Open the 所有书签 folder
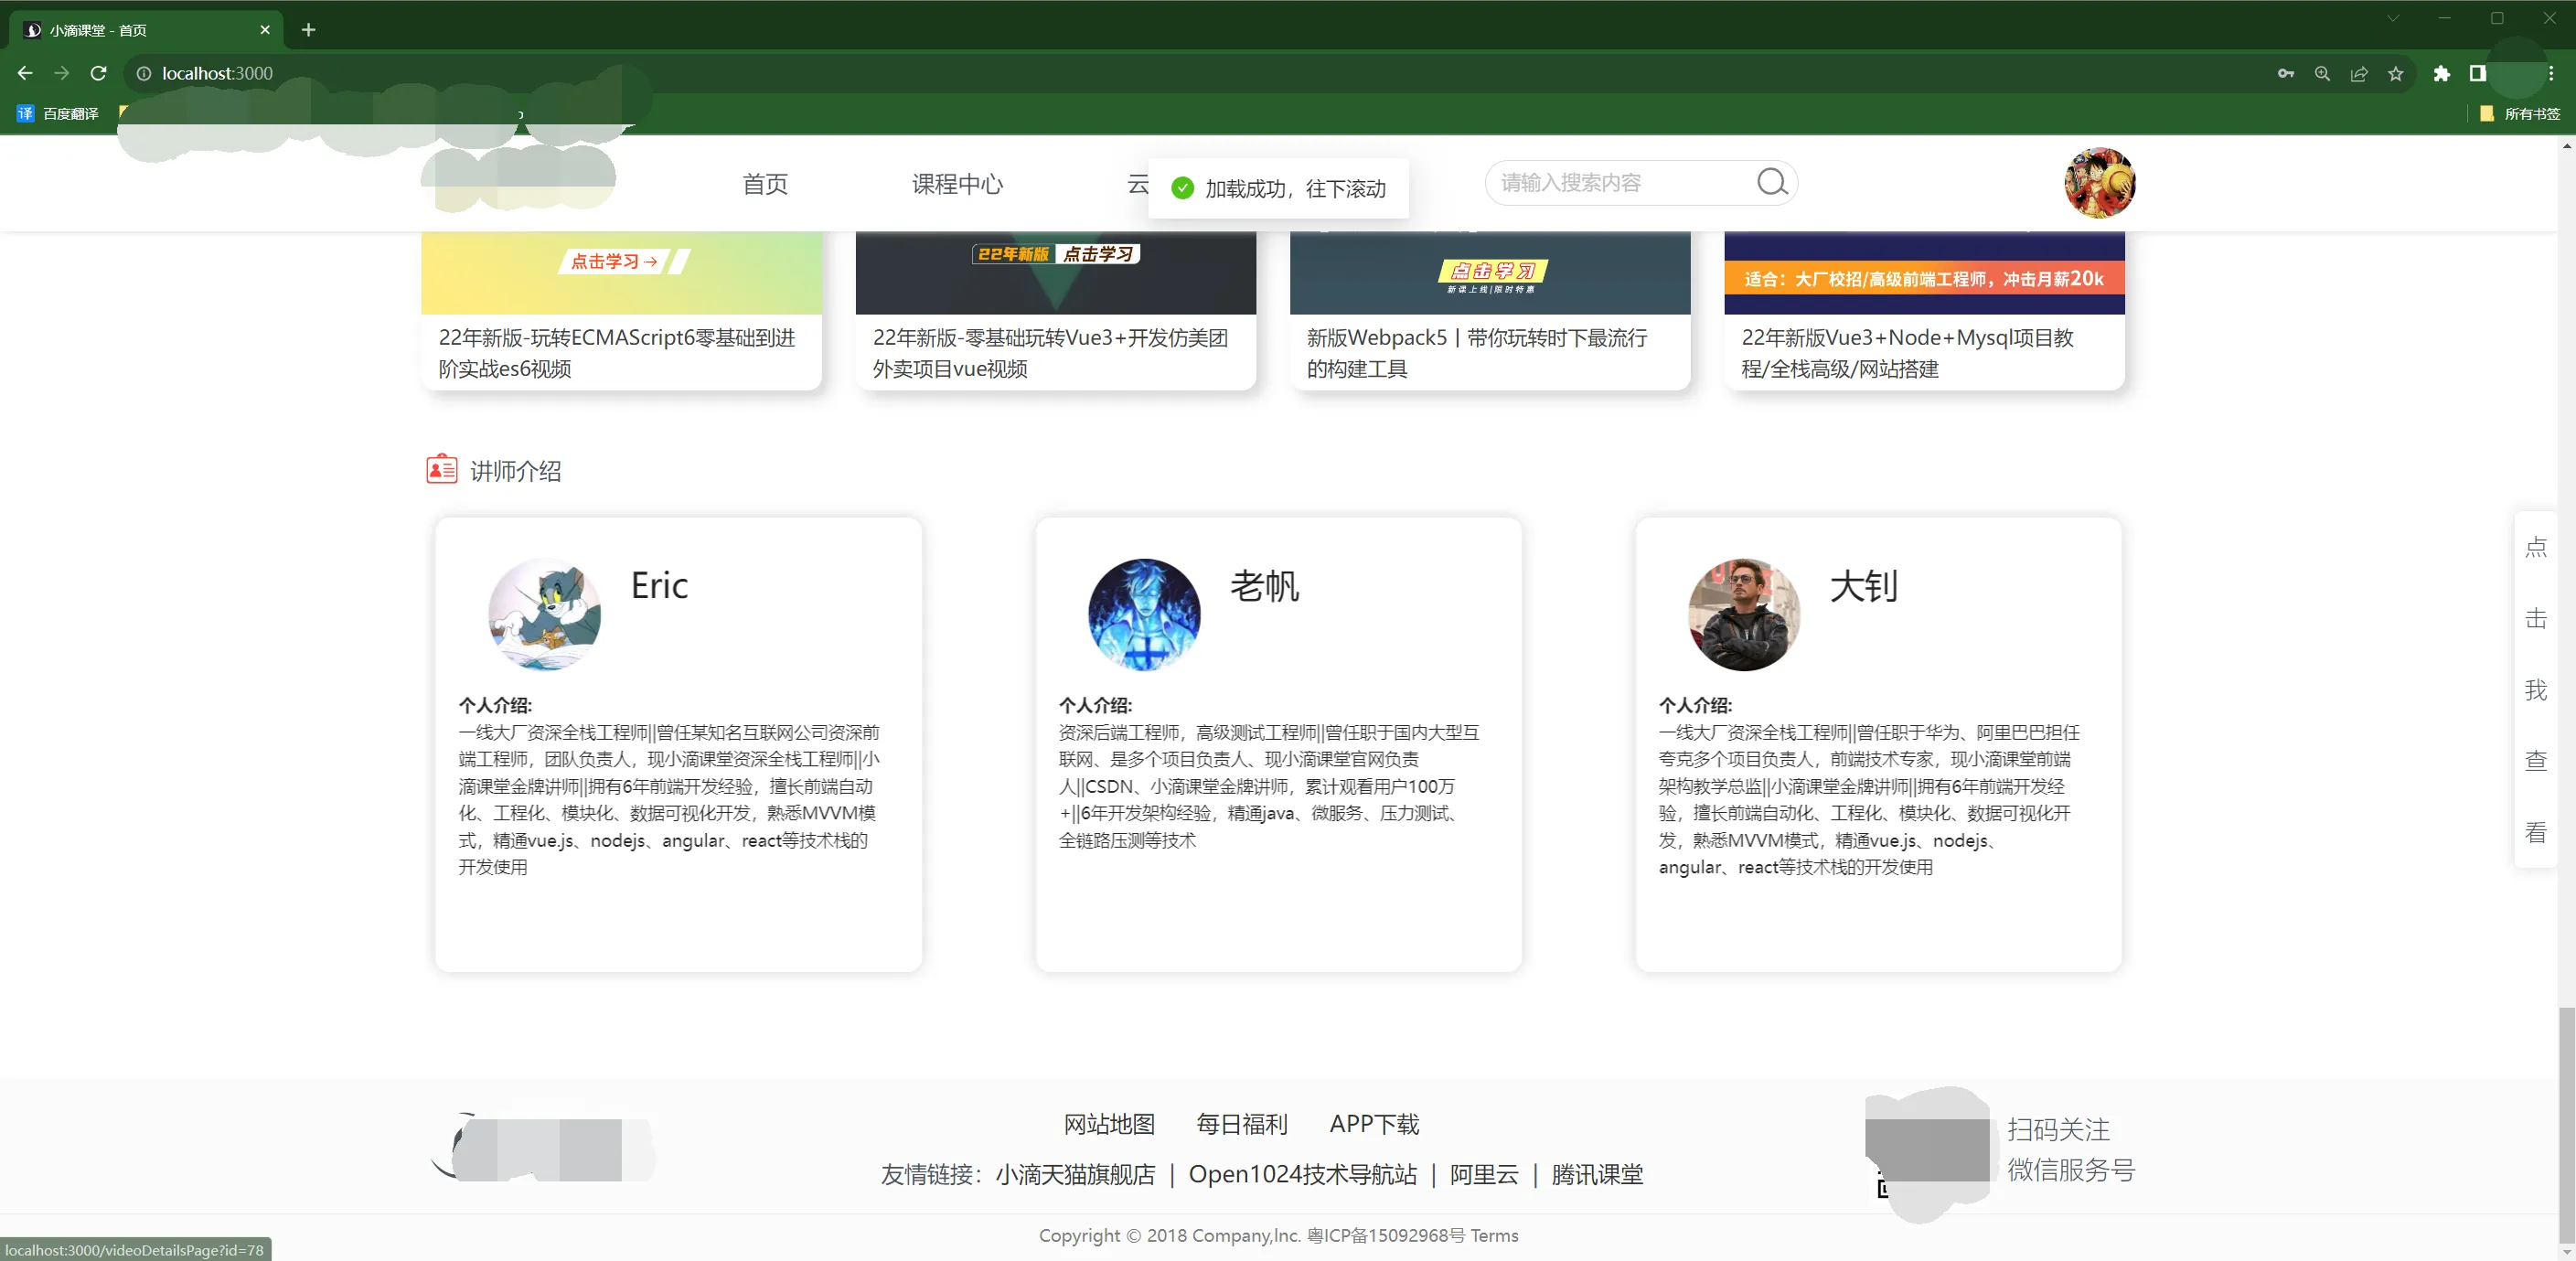Viewport: 2576px width, 1261px height. 2520,113
